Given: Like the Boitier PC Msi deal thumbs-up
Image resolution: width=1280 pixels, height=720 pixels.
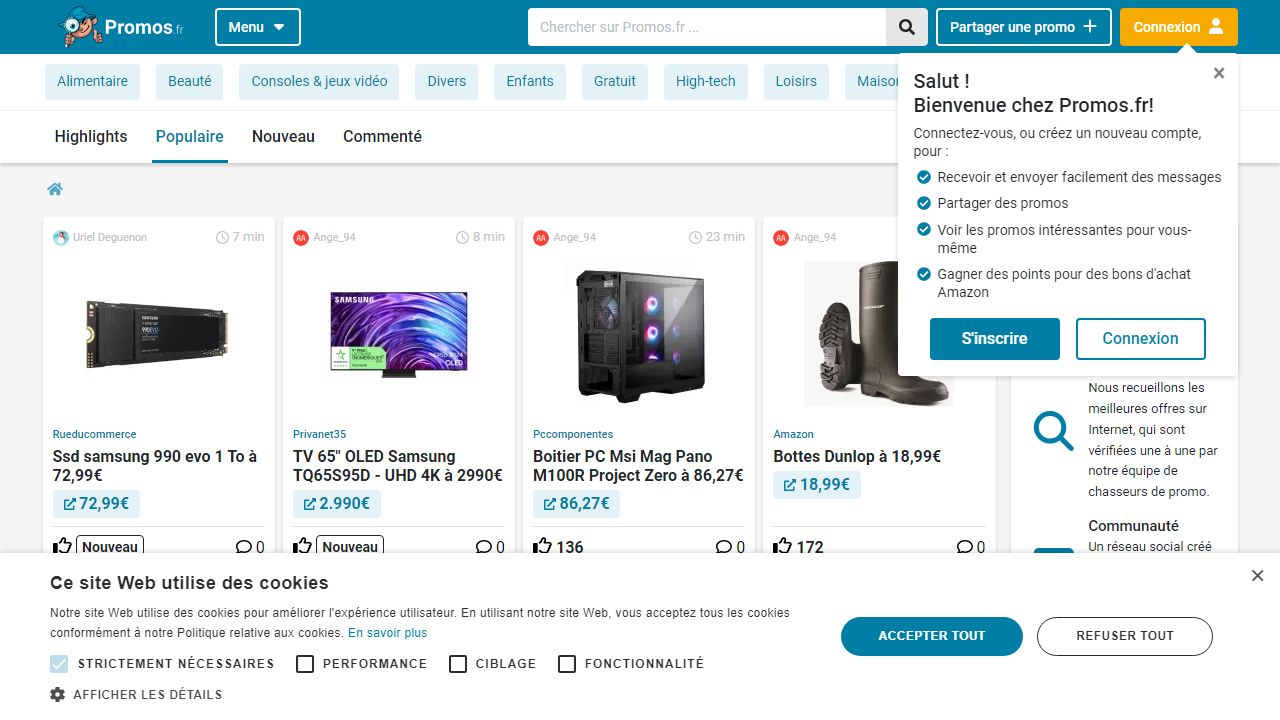Looking at the screenshot, I should coord(543,546).
